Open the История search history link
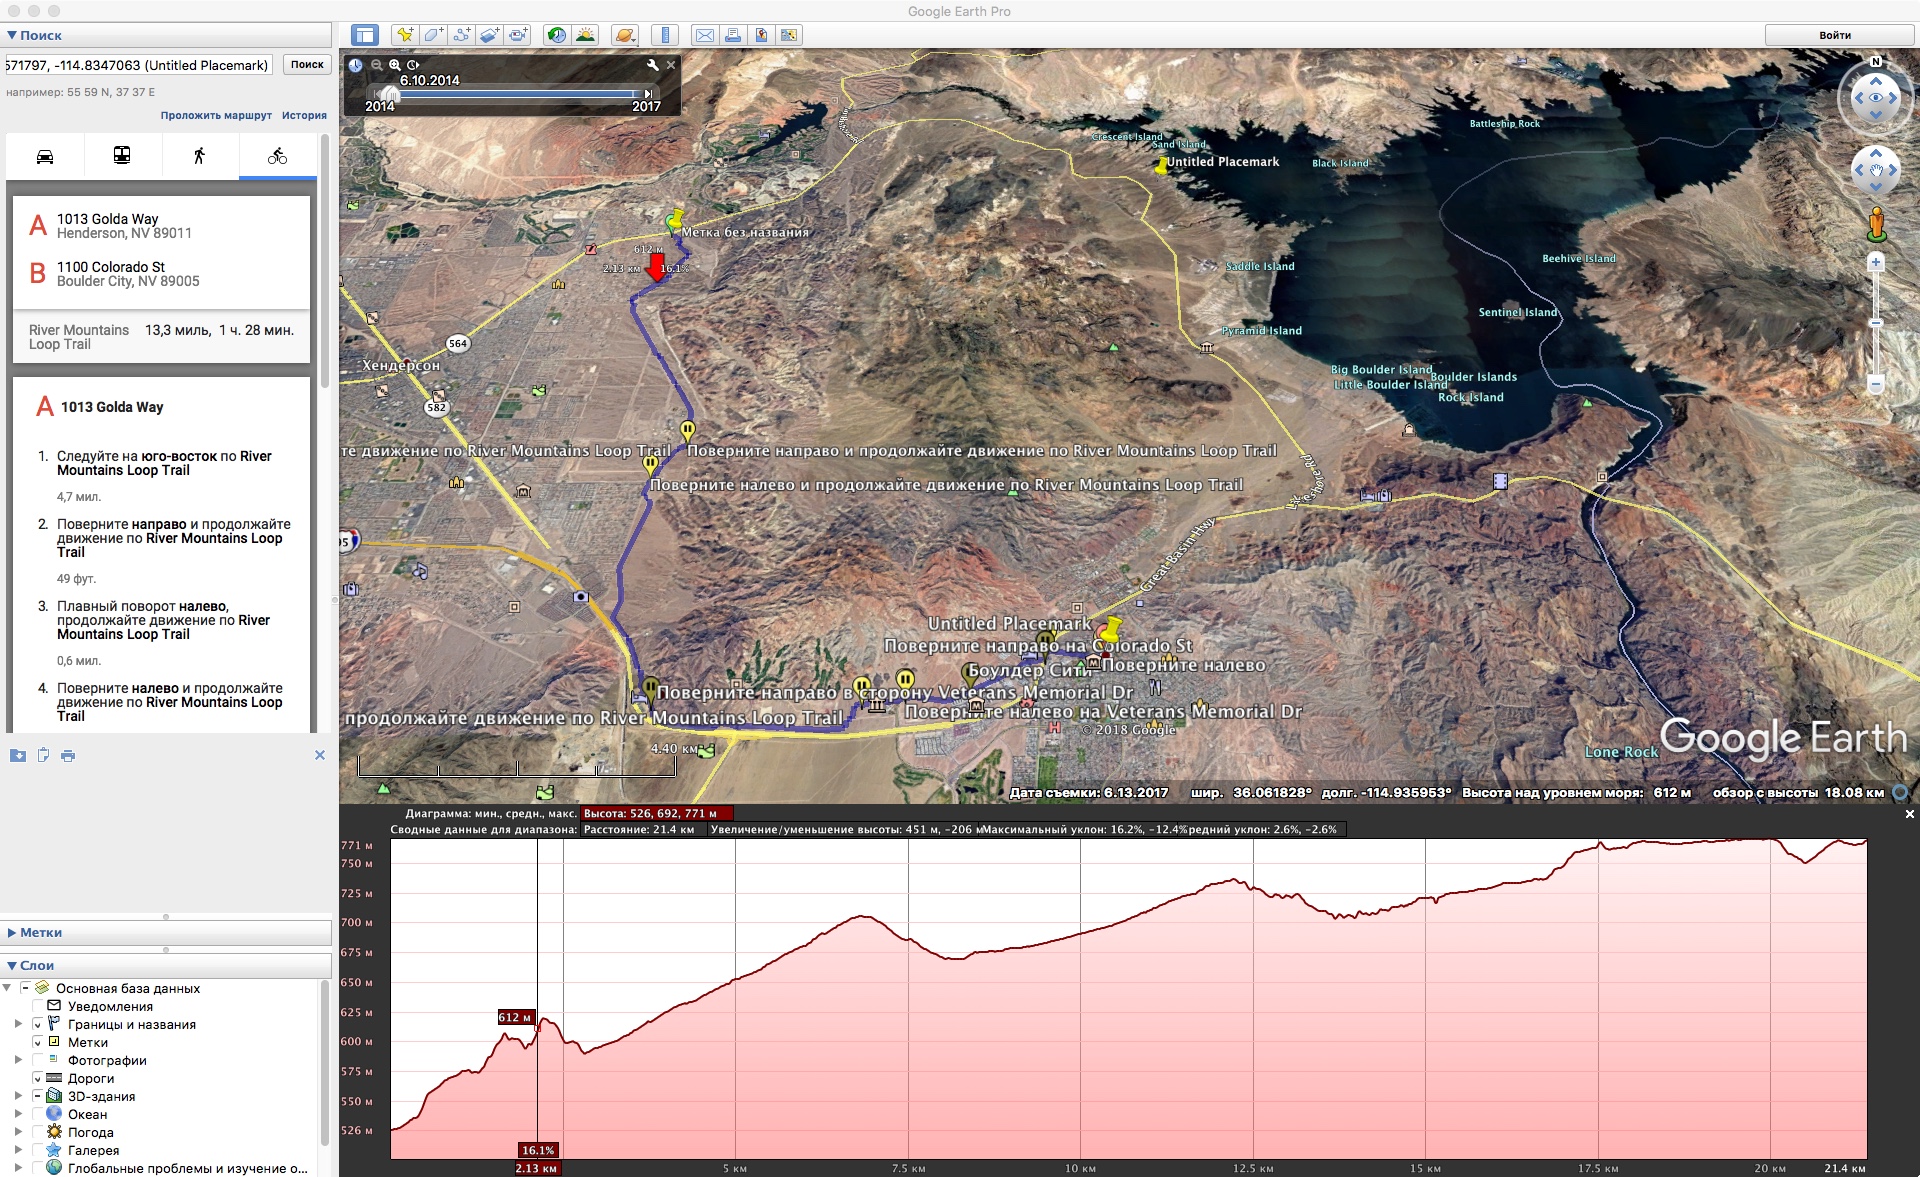Screen dimensions: 1920x1177 pos(304,115)
